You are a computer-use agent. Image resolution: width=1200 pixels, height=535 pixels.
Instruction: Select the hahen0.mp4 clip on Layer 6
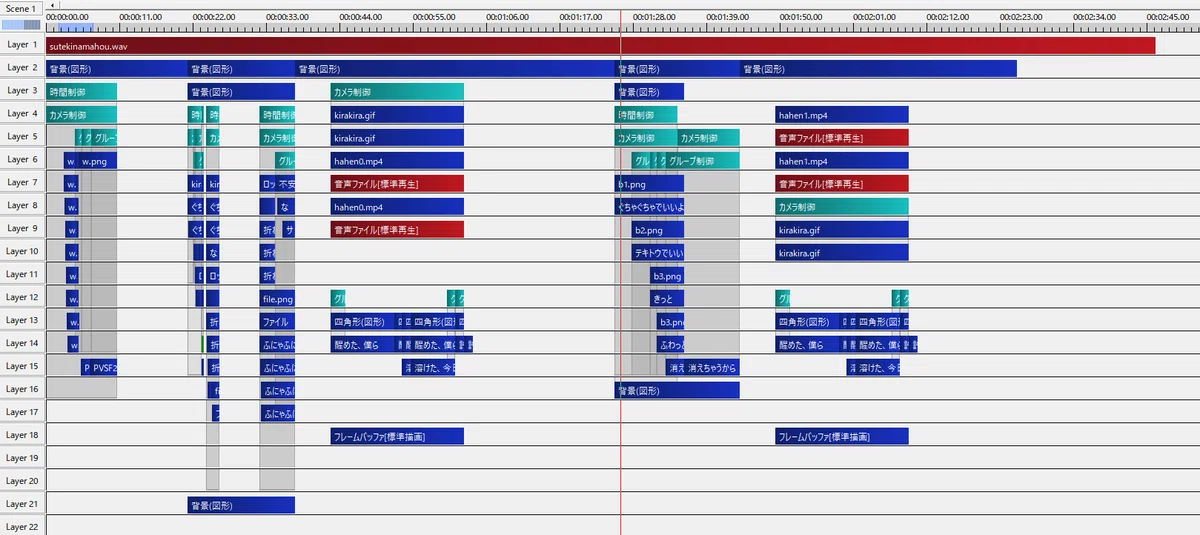coord(397,161)
